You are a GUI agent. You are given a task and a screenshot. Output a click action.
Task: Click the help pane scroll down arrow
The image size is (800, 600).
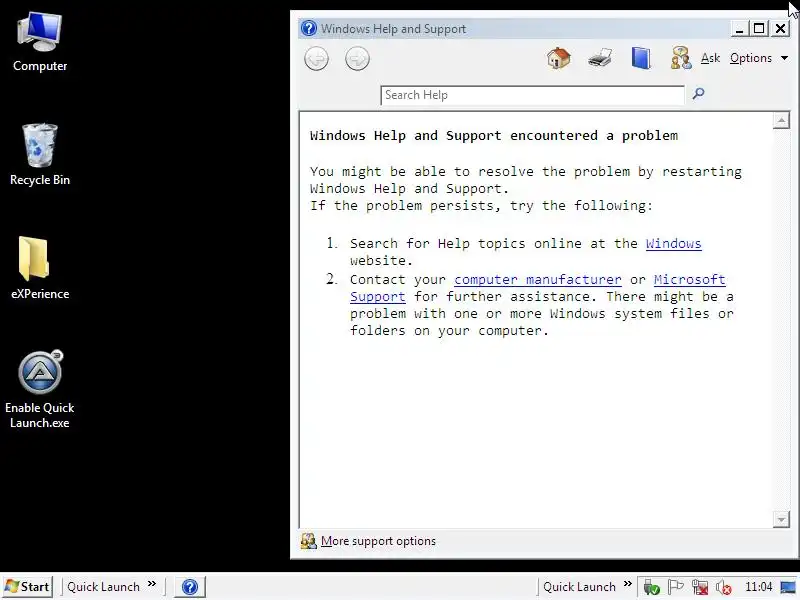click(x=781, y=519)
